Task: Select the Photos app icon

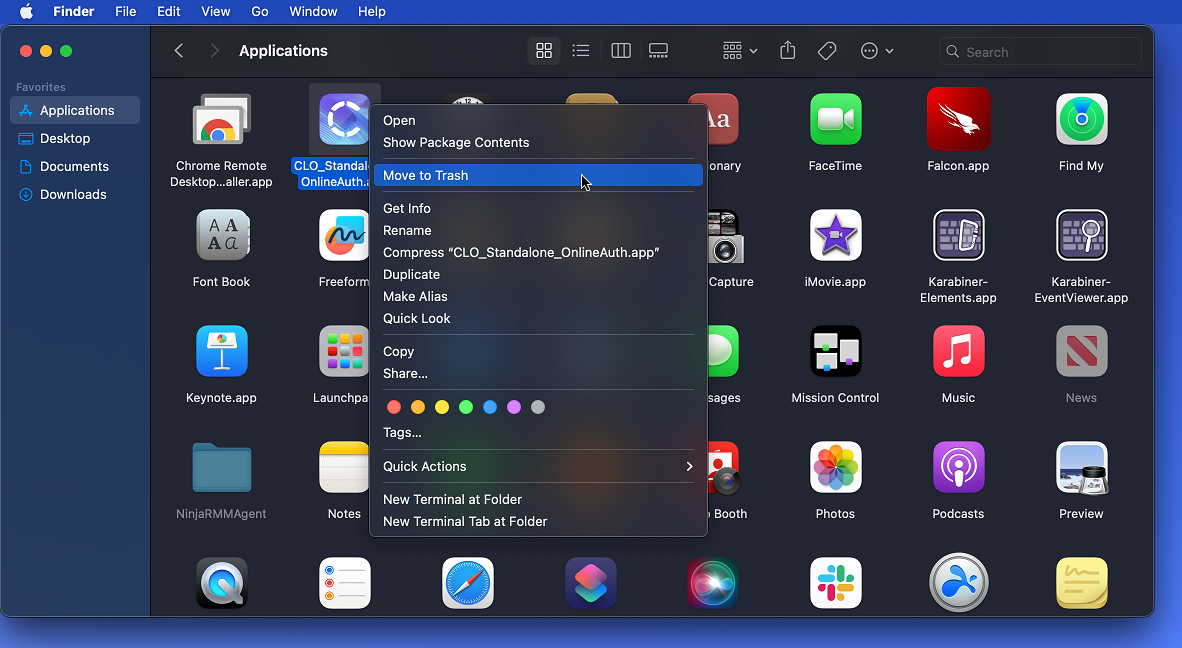Action: click(835, 467)
